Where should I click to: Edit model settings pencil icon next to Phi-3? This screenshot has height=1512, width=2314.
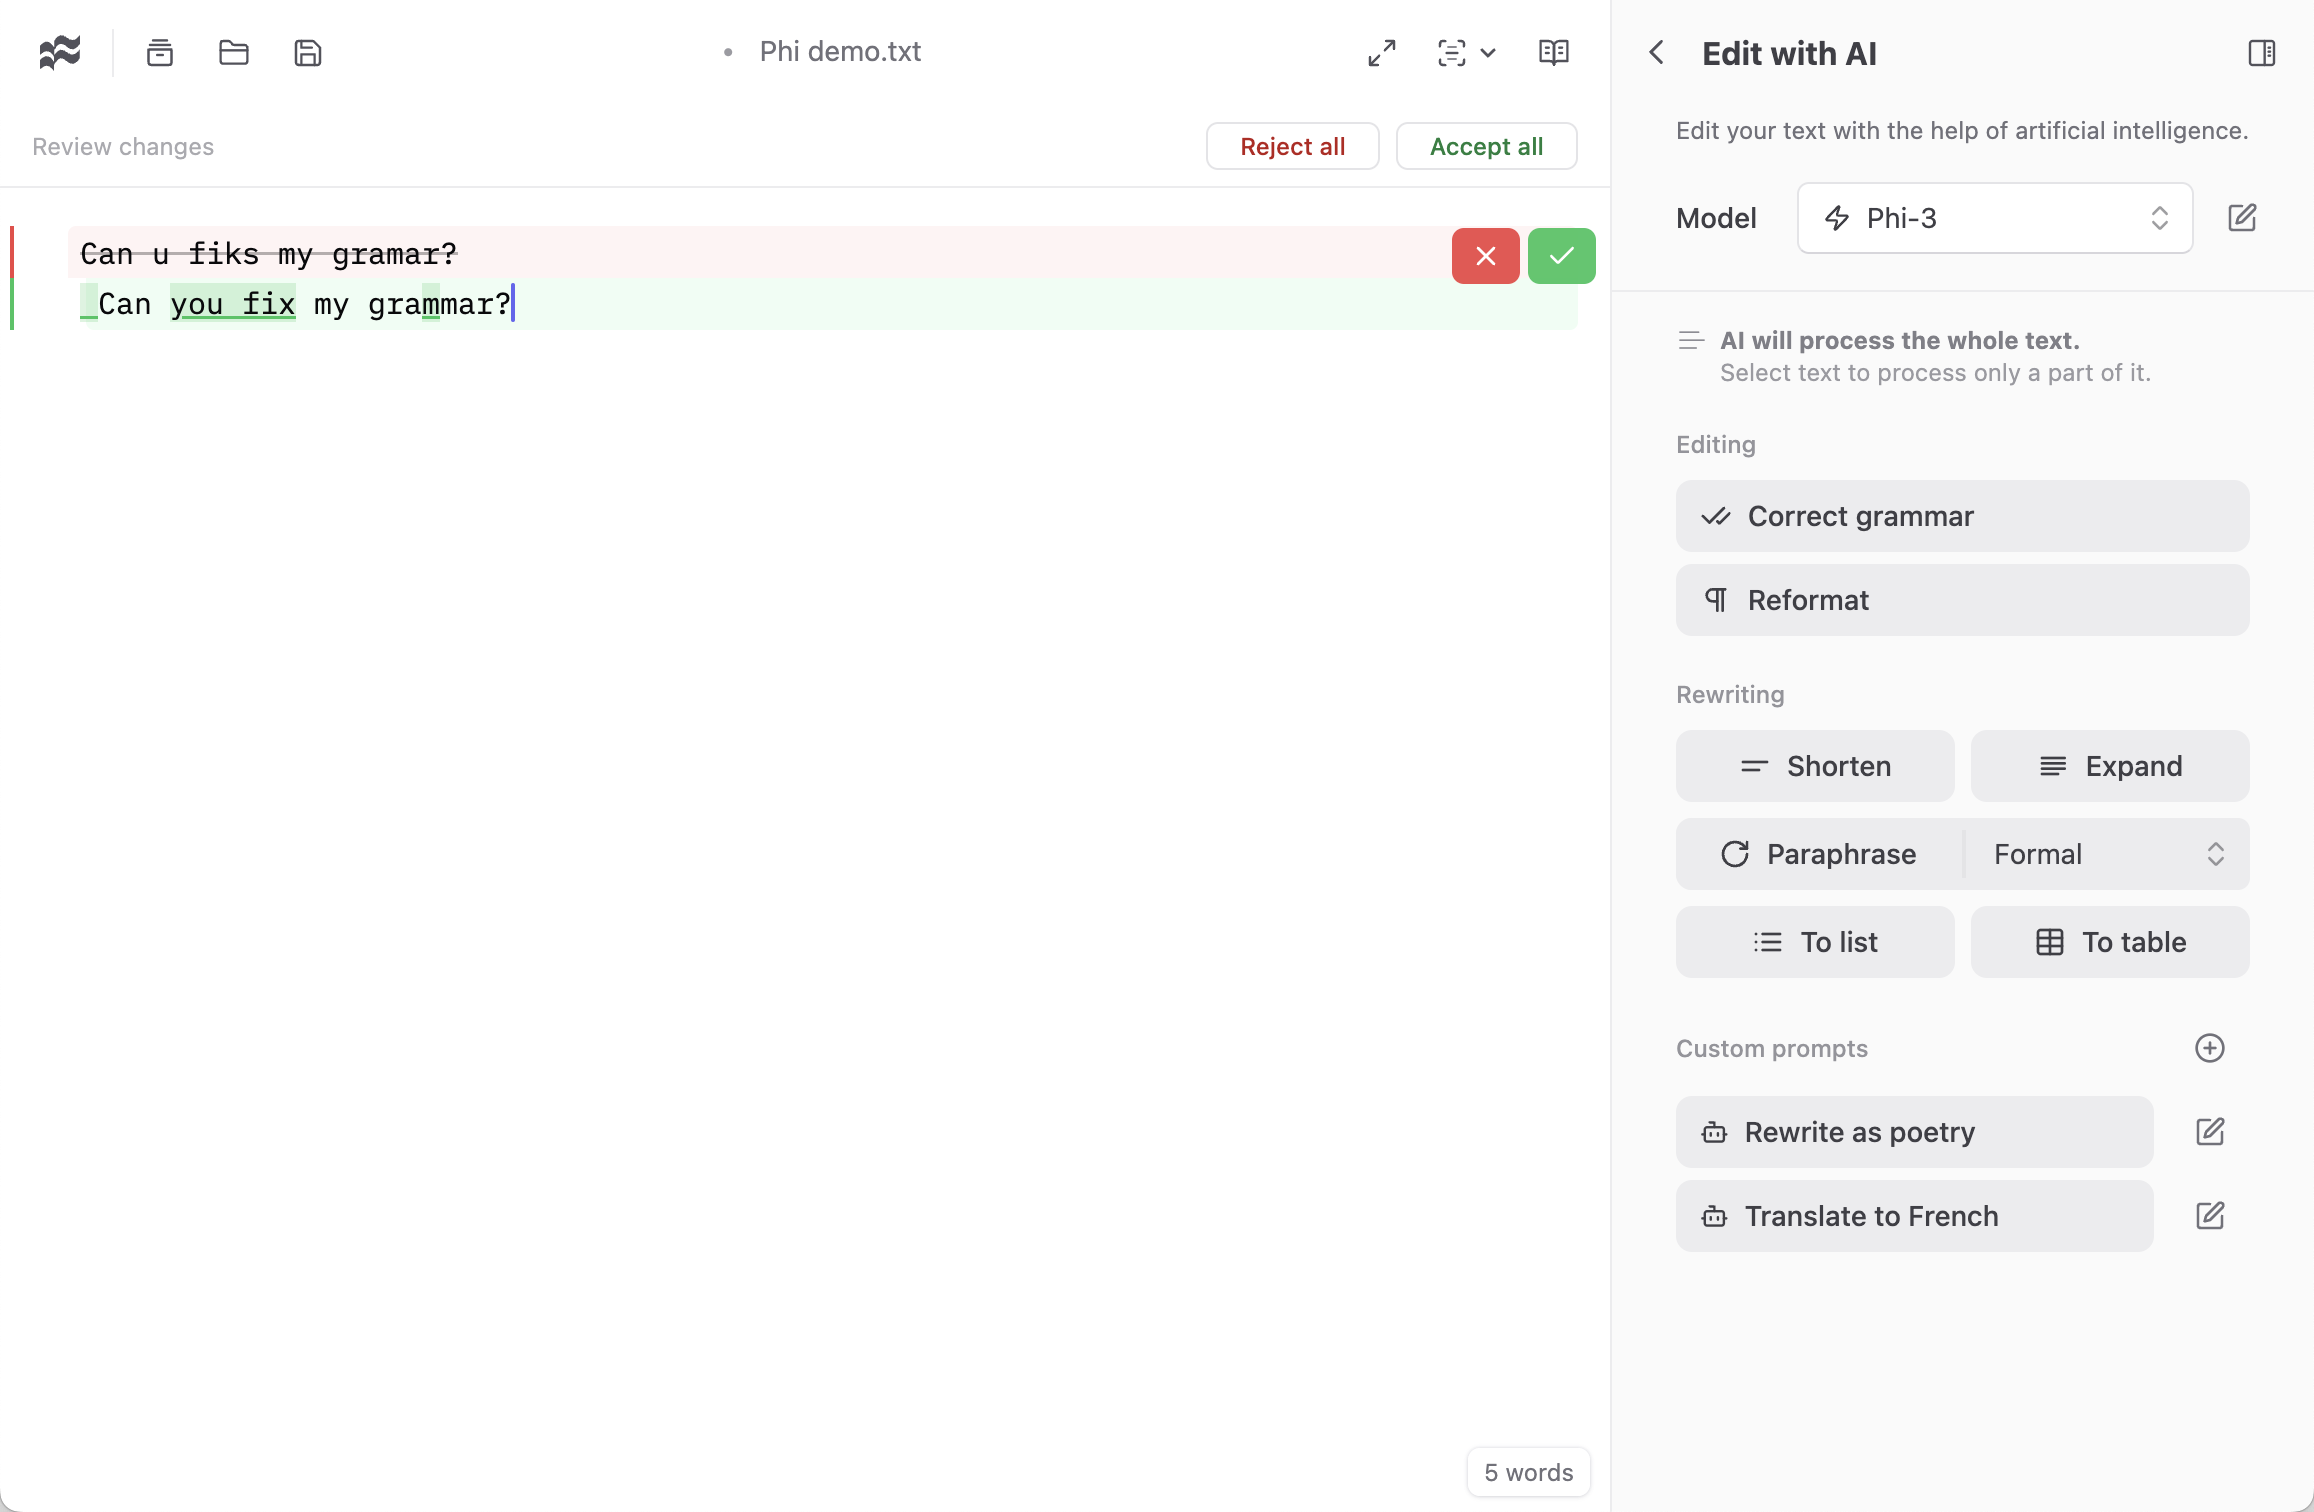coord(2242,217)
